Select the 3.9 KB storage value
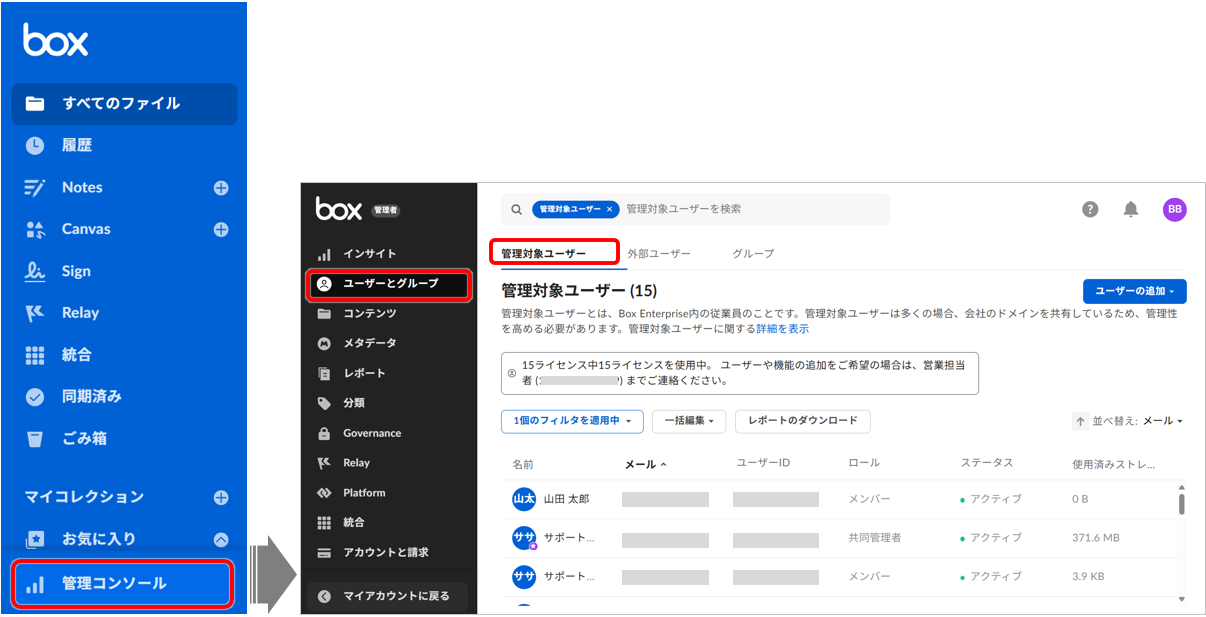Viewport: 1206px width, 617px height. click(1090, 577)
